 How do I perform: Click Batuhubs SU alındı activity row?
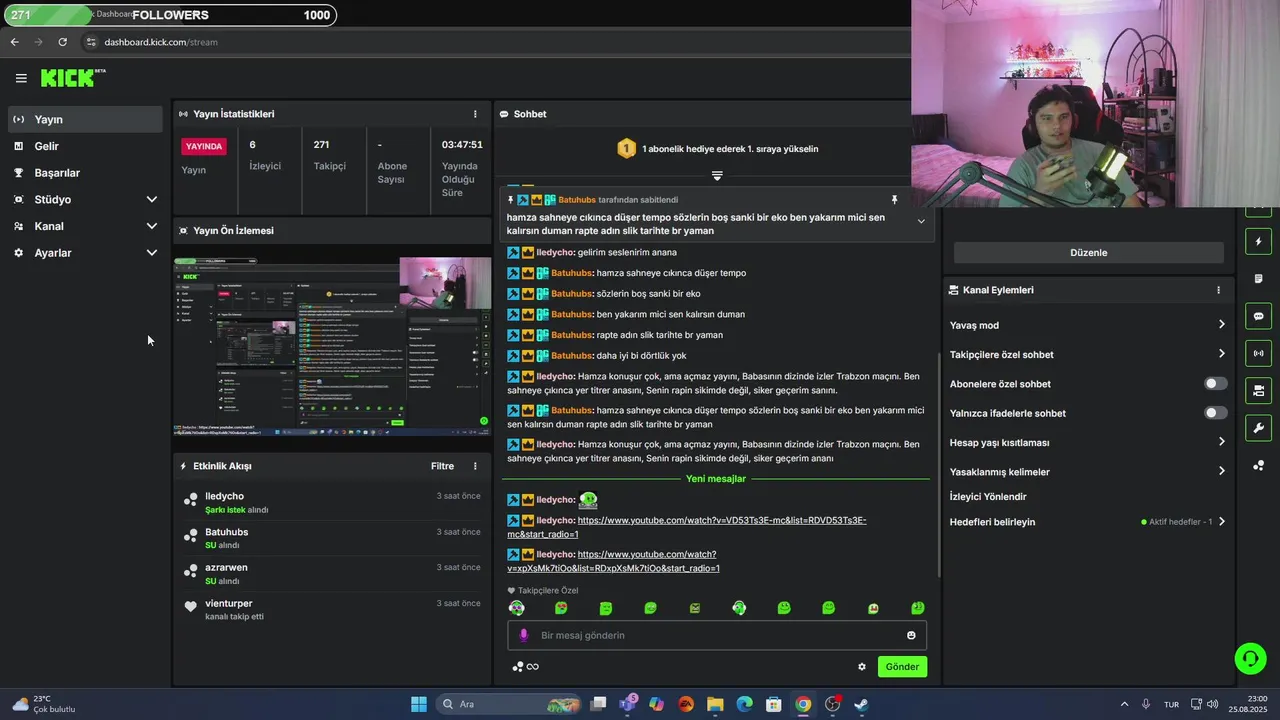[331, 538]
